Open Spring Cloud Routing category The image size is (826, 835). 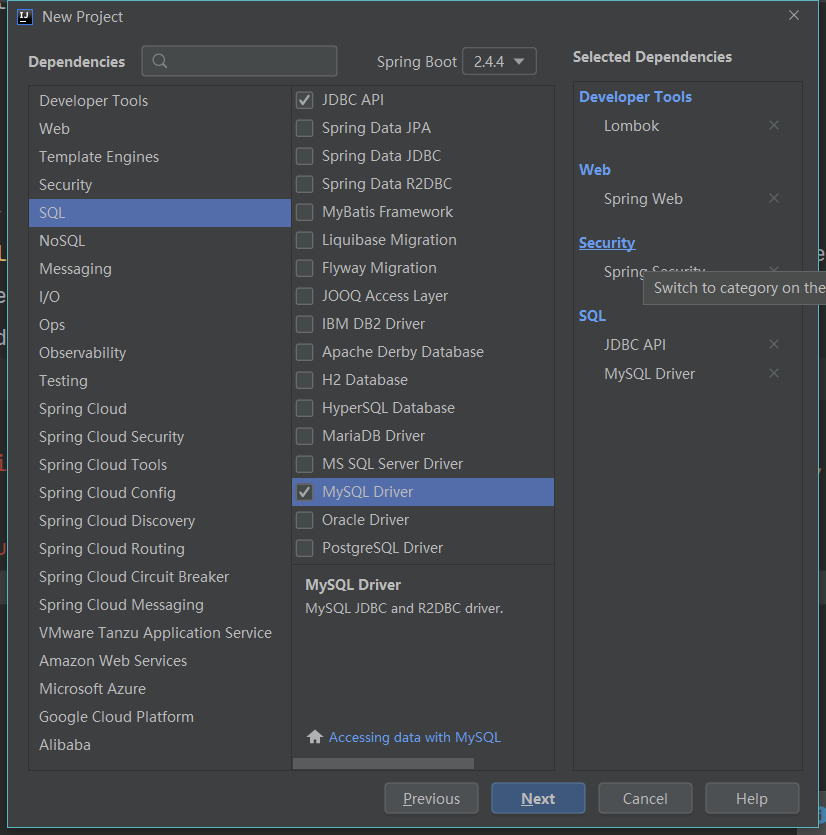[160, 549]
